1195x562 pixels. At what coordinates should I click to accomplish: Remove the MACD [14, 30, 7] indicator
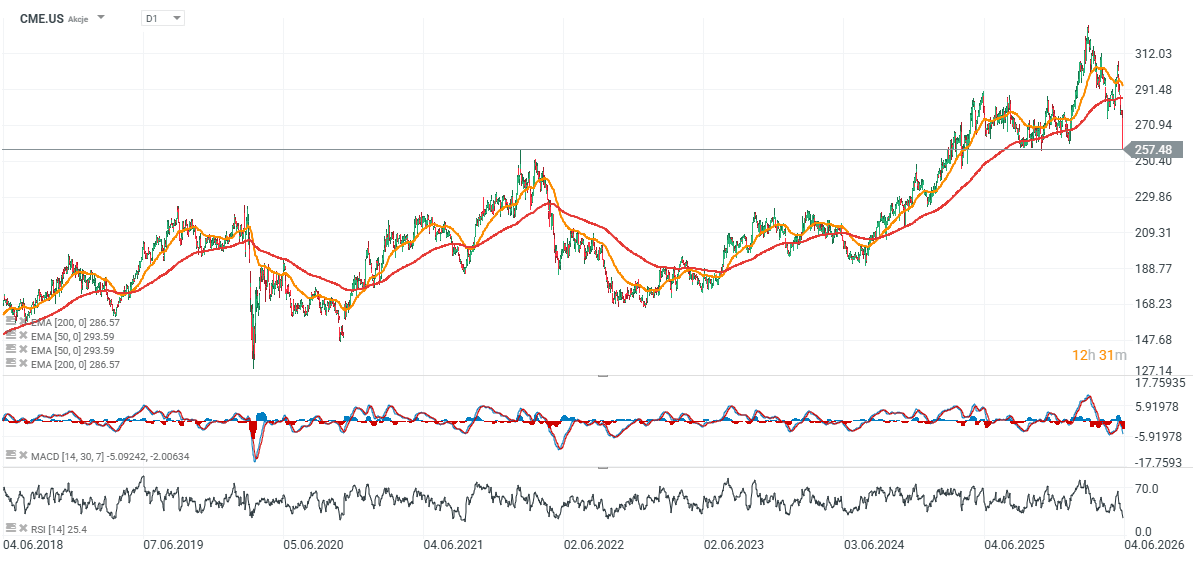(24, 456)
